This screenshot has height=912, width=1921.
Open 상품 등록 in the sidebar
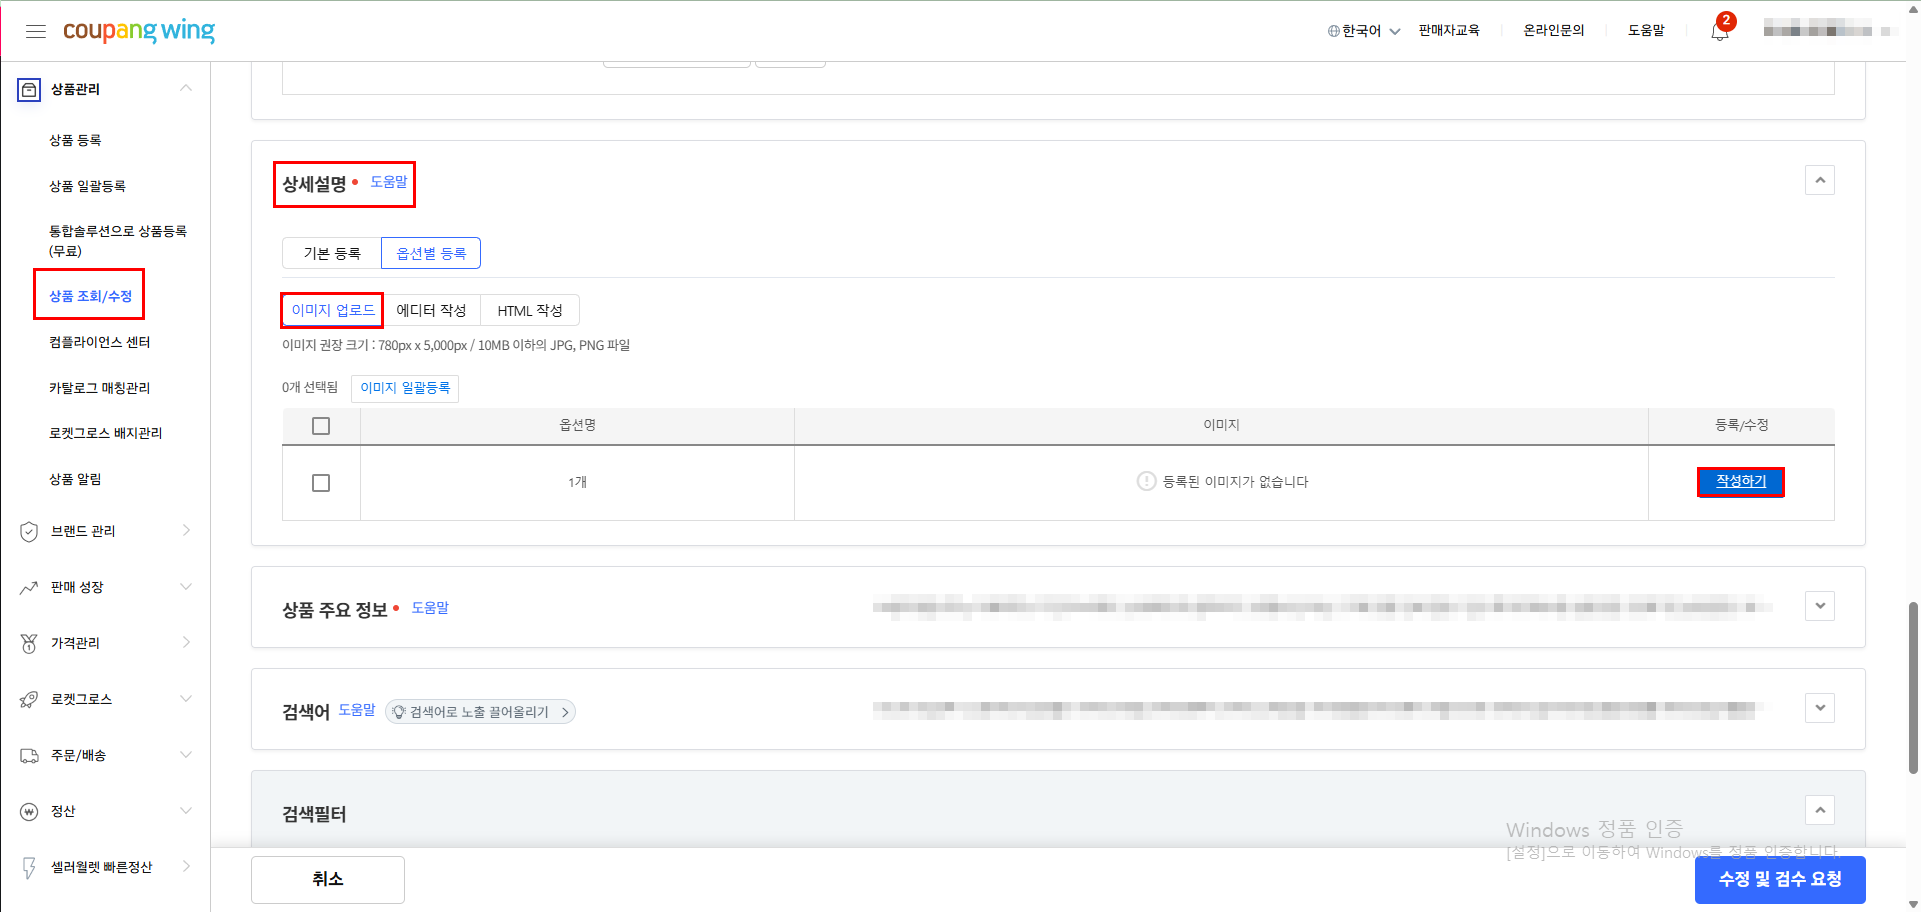click(x=75, y=141)
